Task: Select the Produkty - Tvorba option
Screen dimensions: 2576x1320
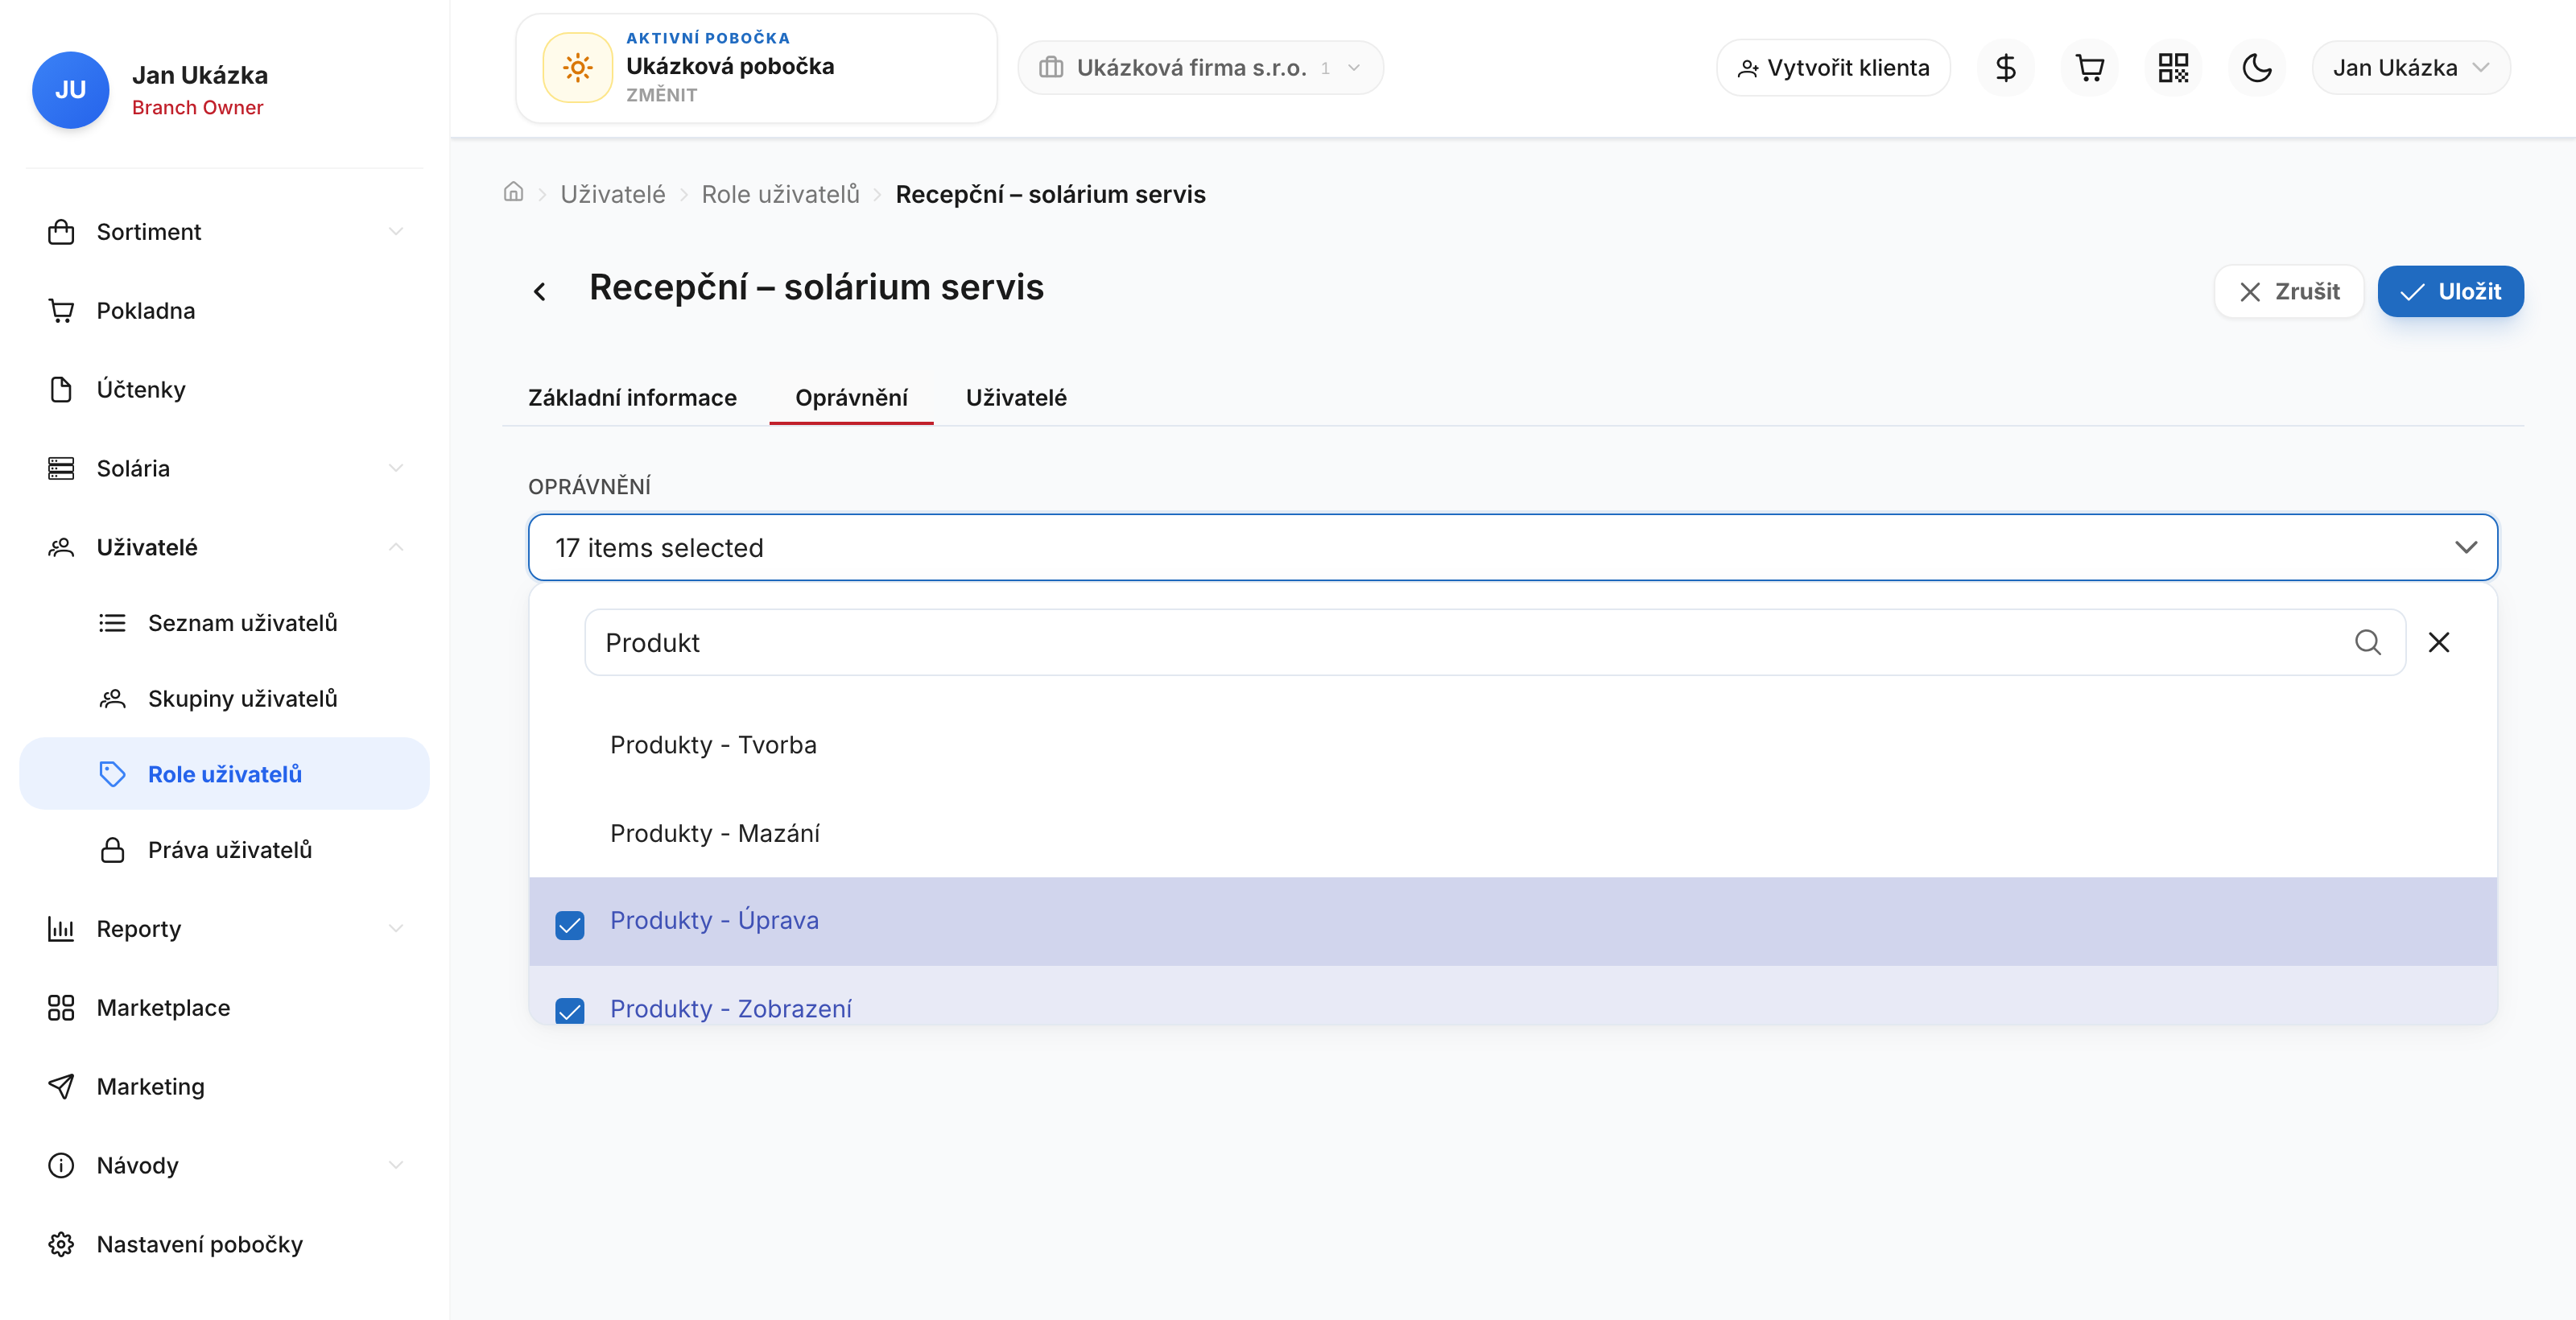Action: pos(1513,745)
